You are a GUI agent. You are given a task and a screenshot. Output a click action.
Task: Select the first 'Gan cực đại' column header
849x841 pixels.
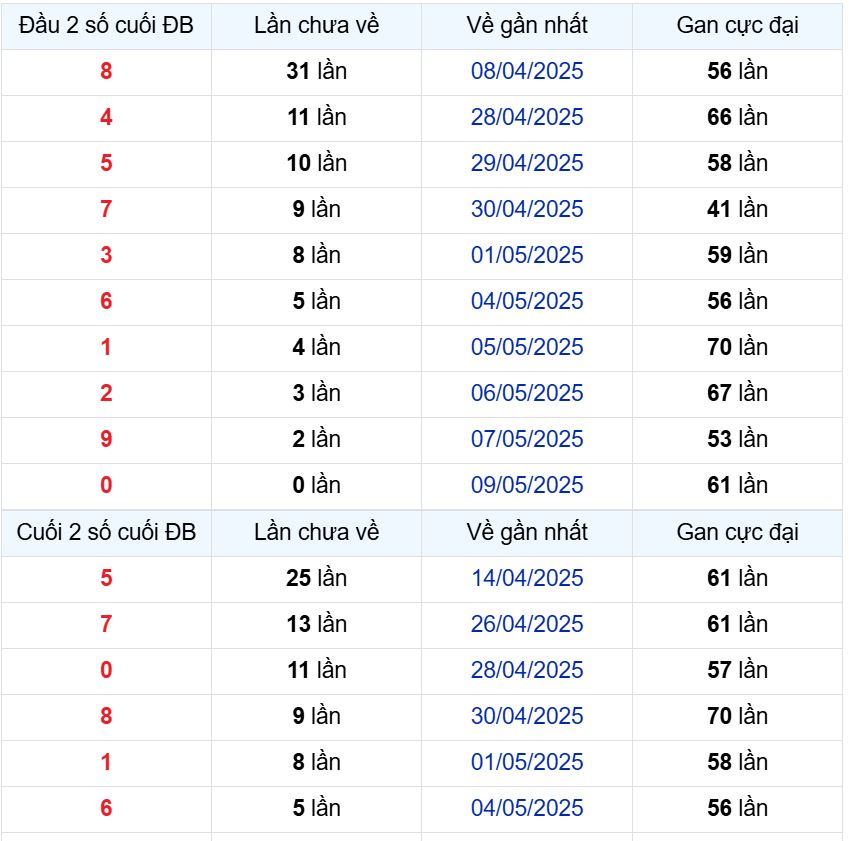pos(737,25)
